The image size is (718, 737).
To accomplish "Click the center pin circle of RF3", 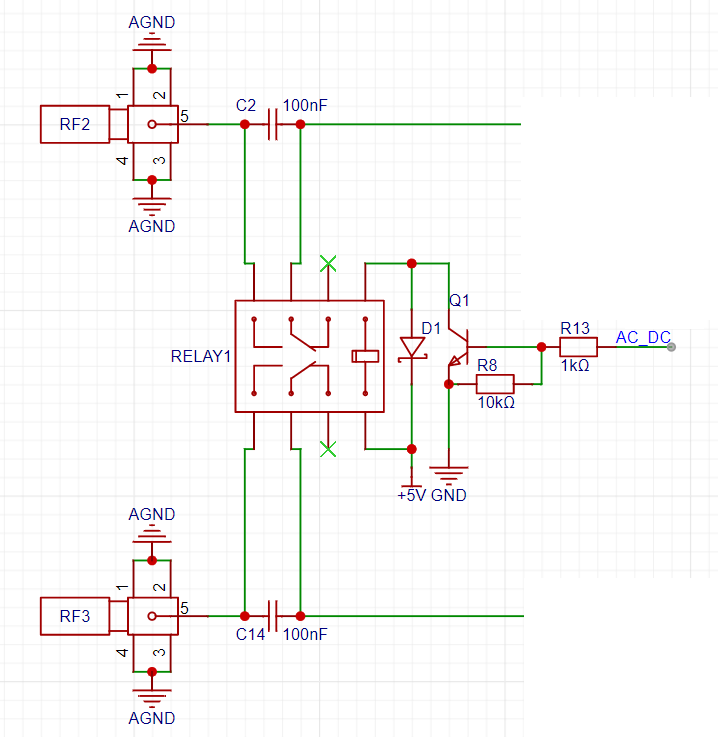I will pyautogui.click(x=152, y=616).
